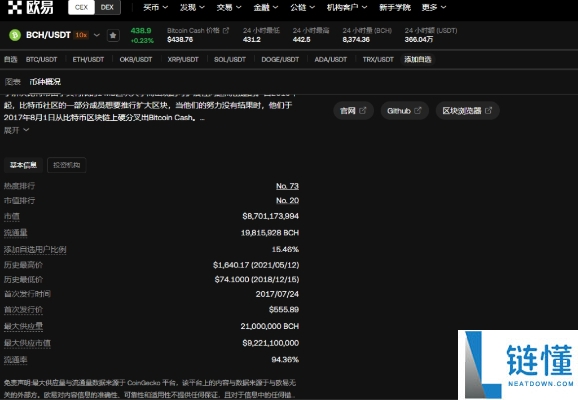This screenshot has height=400, width=578.
Task: Select the 基本信息 tab
Action: coord(23,165)
